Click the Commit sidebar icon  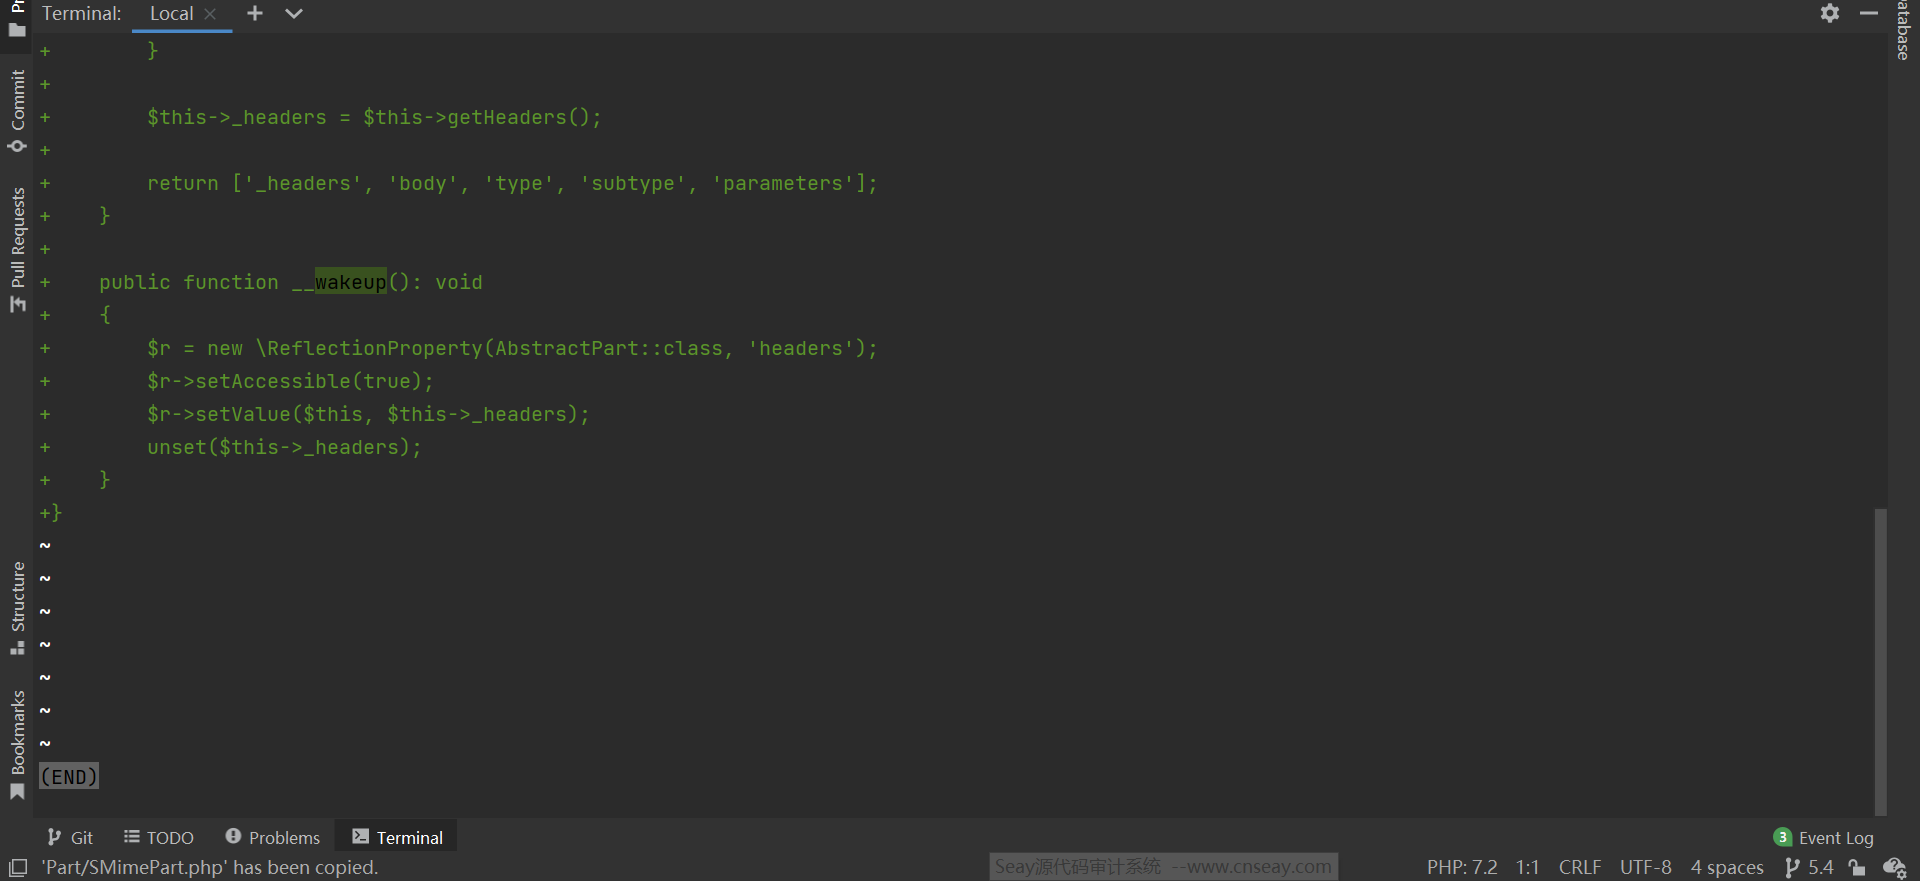tap(17, 146)
